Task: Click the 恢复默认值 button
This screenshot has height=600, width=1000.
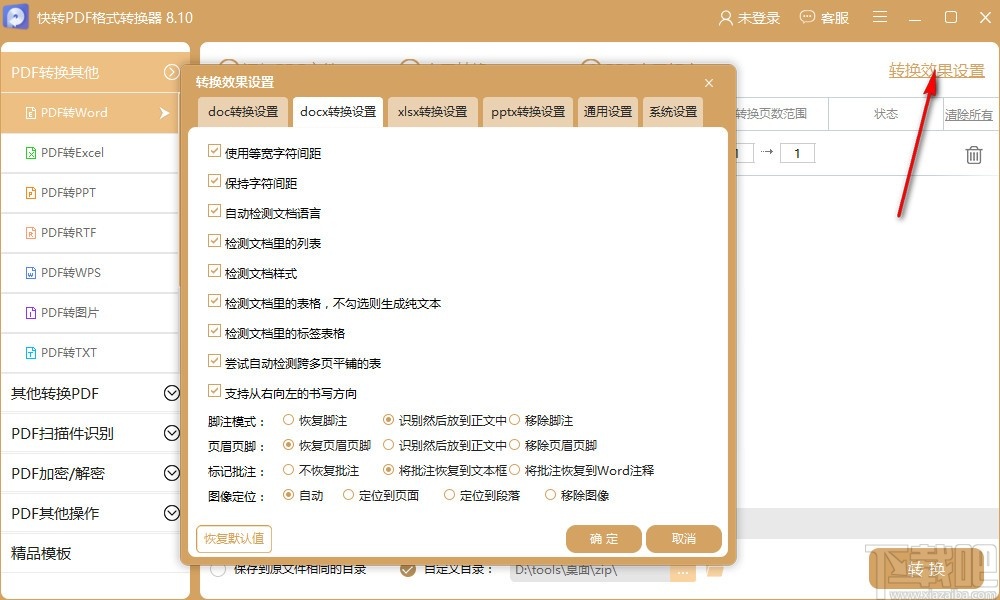Action: click(x=233, y=538)
